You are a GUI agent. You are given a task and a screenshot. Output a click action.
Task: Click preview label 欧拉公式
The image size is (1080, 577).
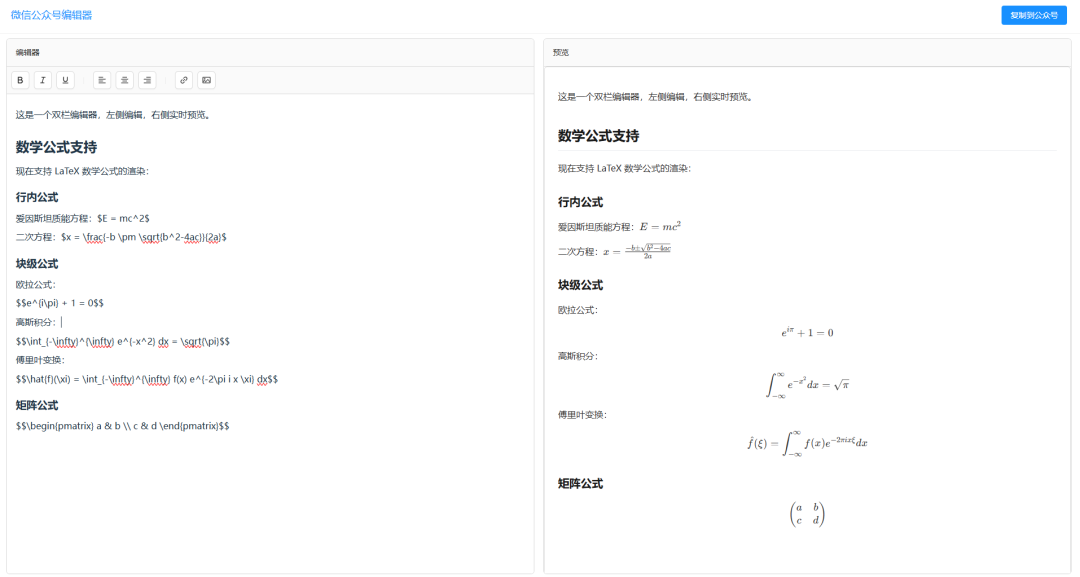pyautogui.click(x=579, y=311)
